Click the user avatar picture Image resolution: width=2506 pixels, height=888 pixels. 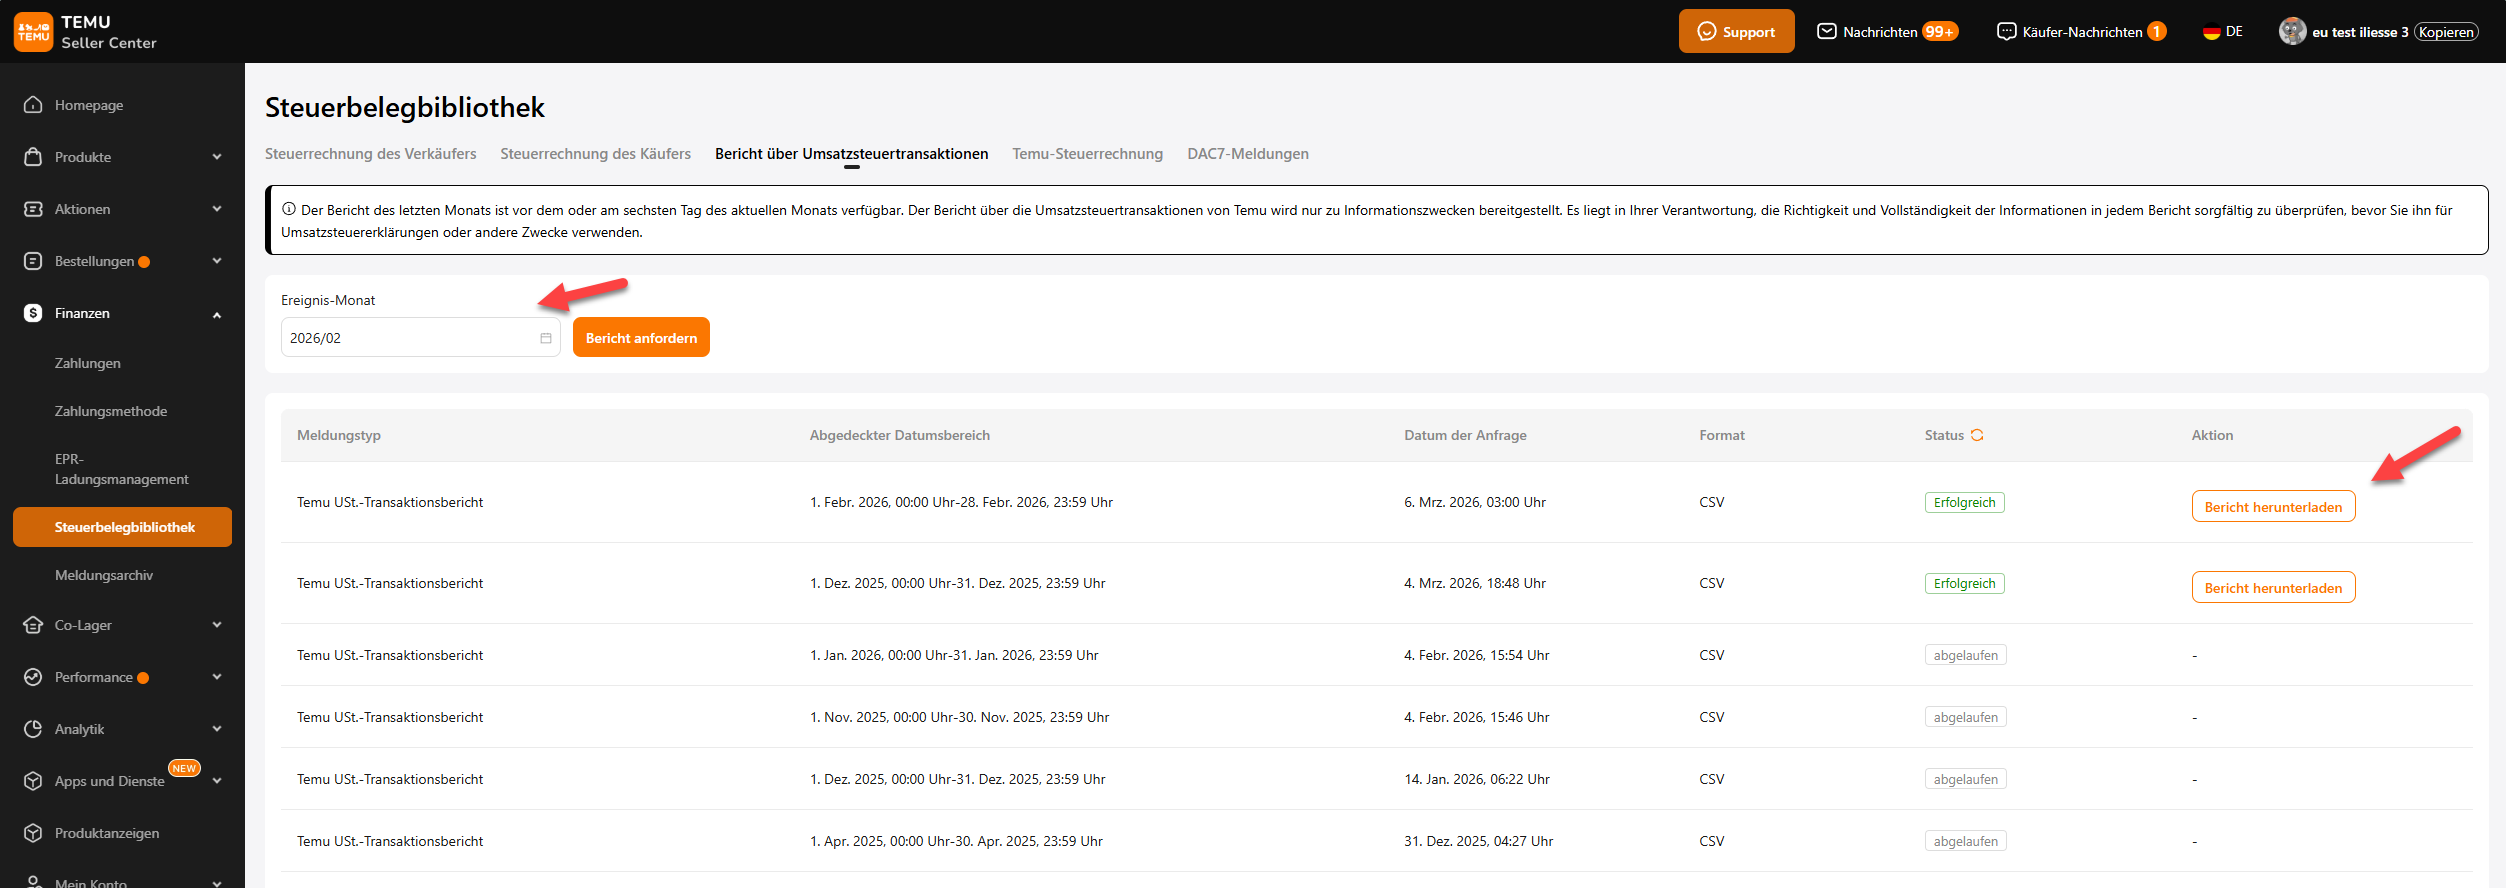coord(2292,31)
